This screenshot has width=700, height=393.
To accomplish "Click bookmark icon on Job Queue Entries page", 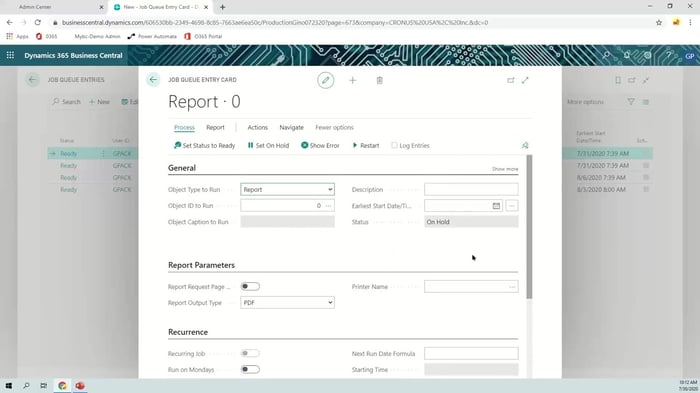I will point(618,80).
